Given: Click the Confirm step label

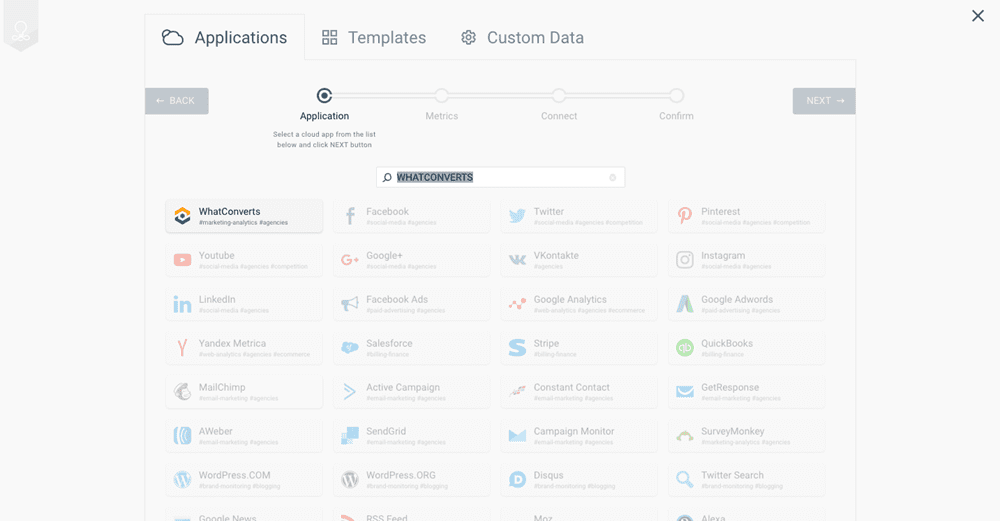Looking at the screenshot, I should point(676,116).
